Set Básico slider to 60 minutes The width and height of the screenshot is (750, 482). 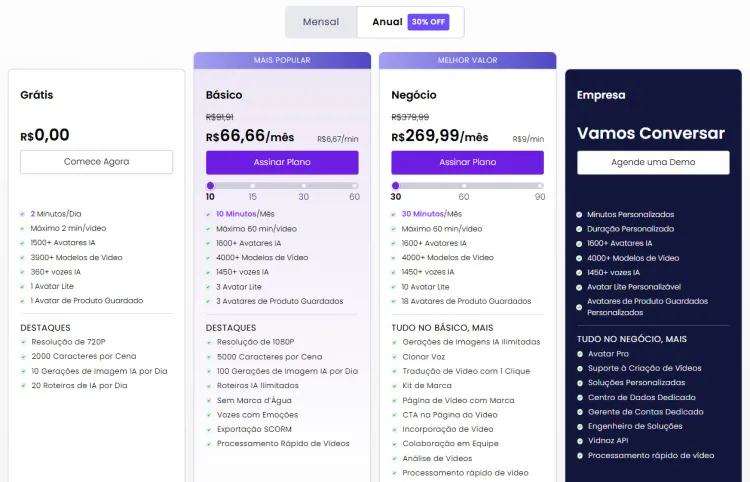click(354, 186)
